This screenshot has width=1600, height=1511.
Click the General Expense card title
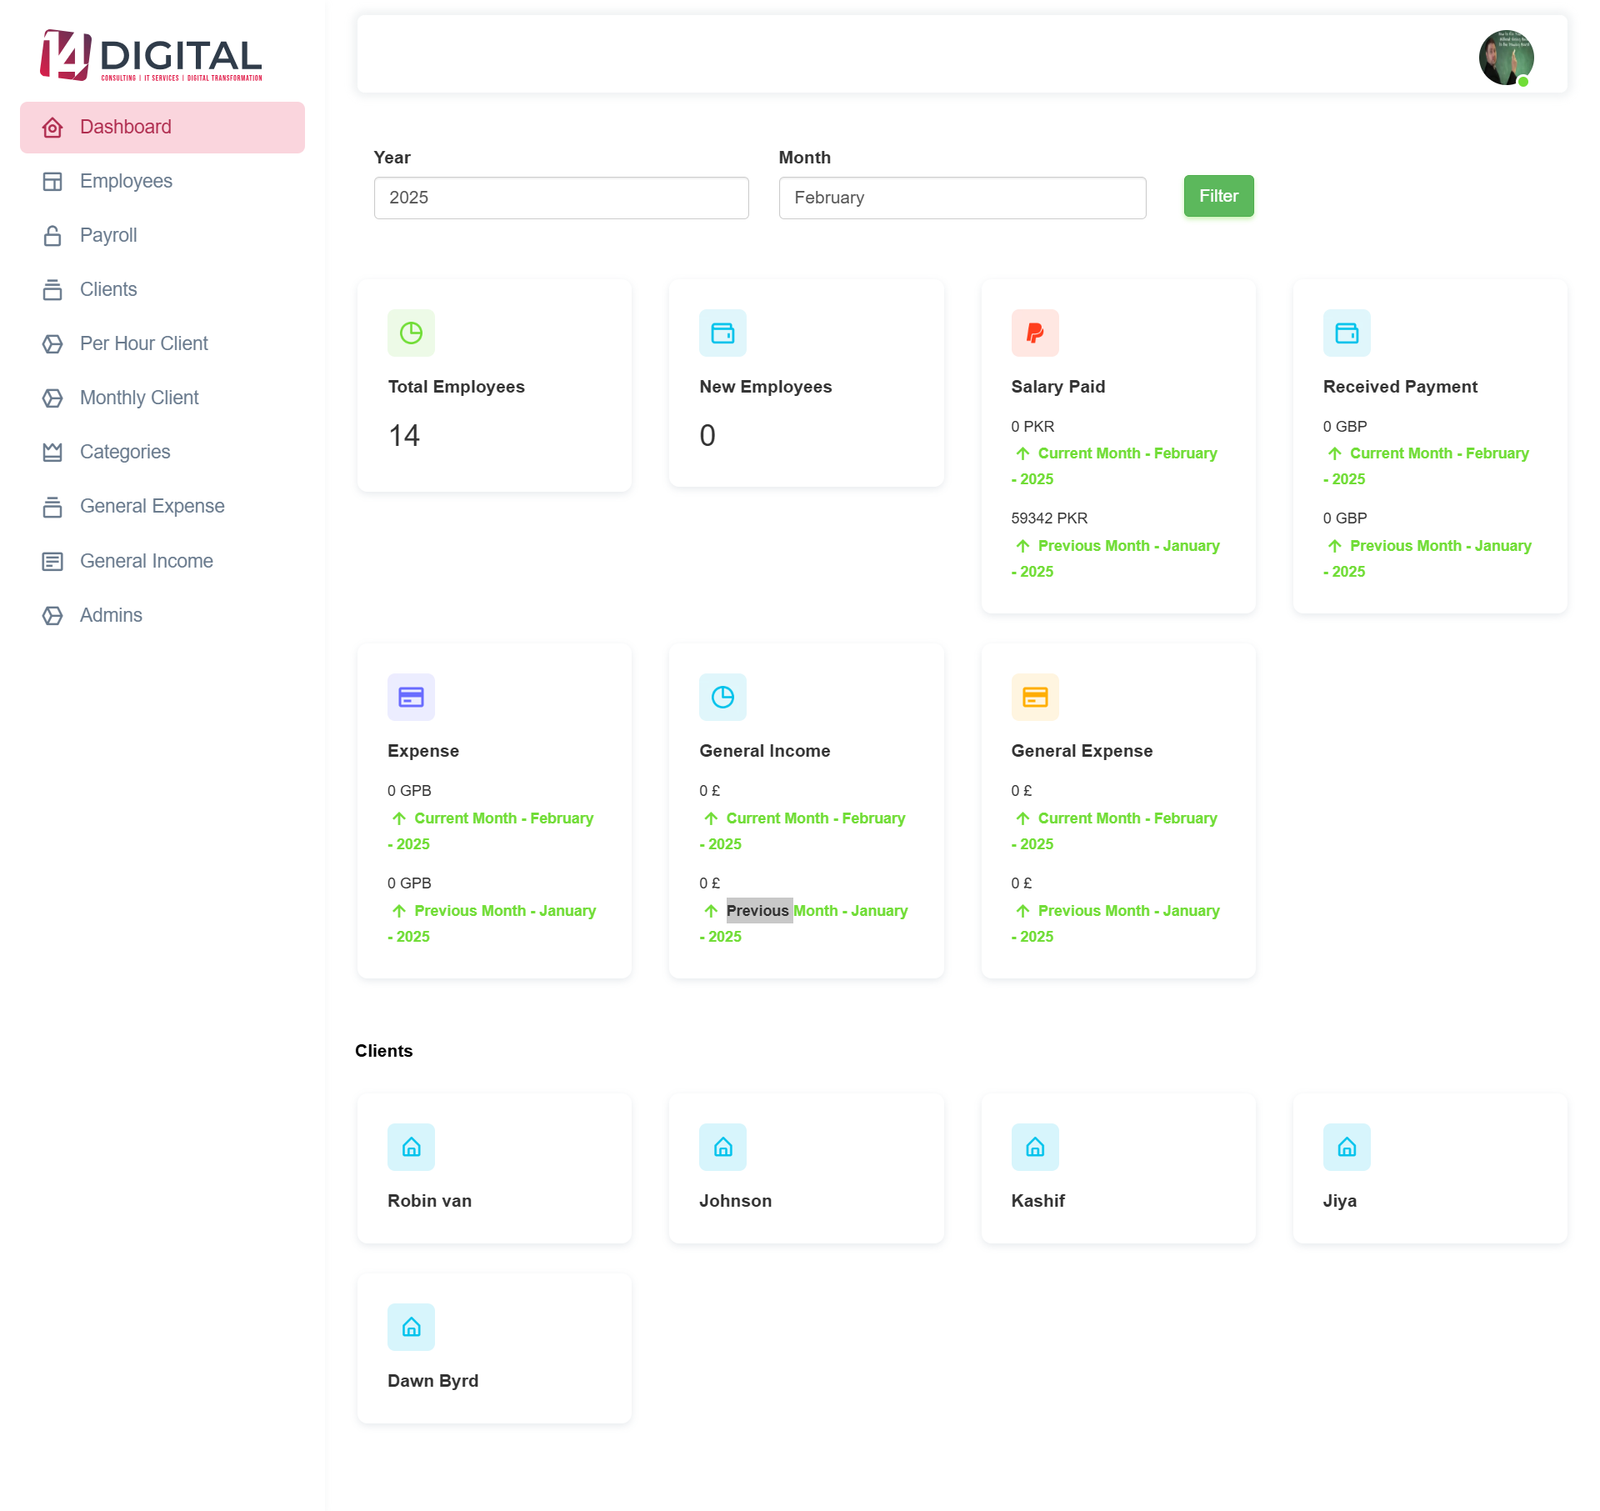coord(1082,751)
